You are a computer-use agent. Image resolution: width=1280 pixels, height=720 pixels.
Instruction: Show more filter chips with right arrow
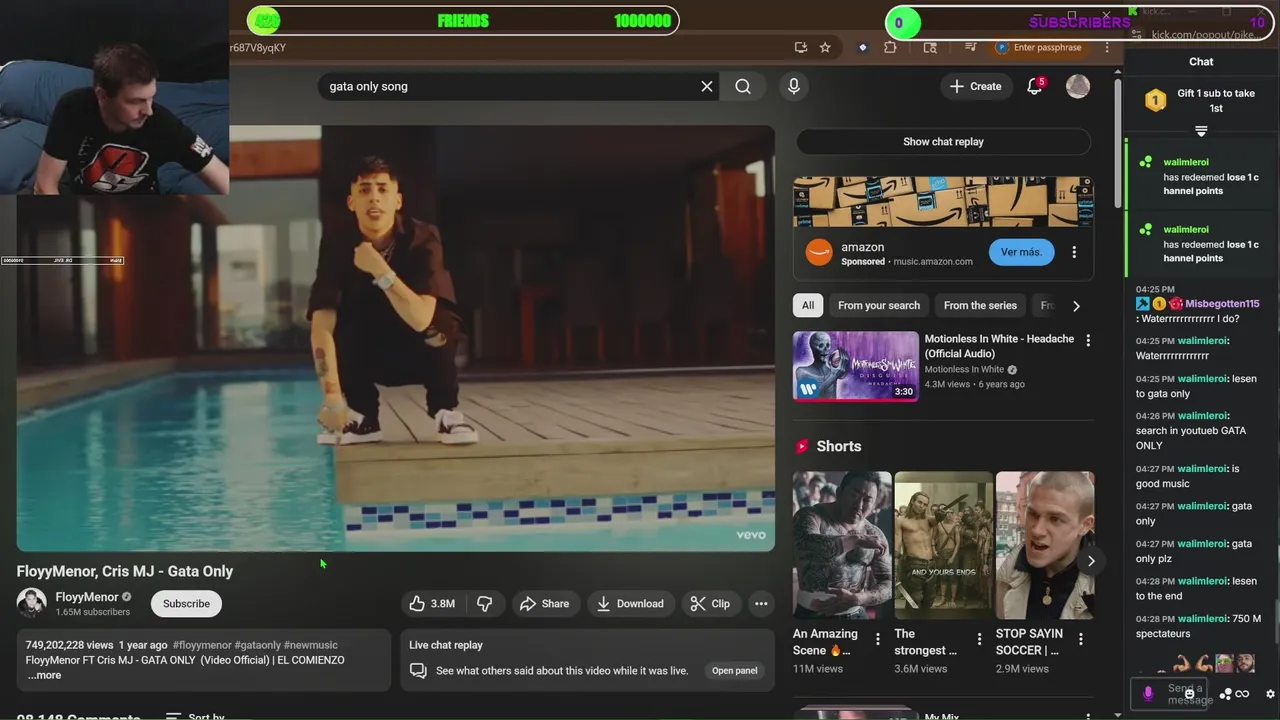tap(1076, 306)
